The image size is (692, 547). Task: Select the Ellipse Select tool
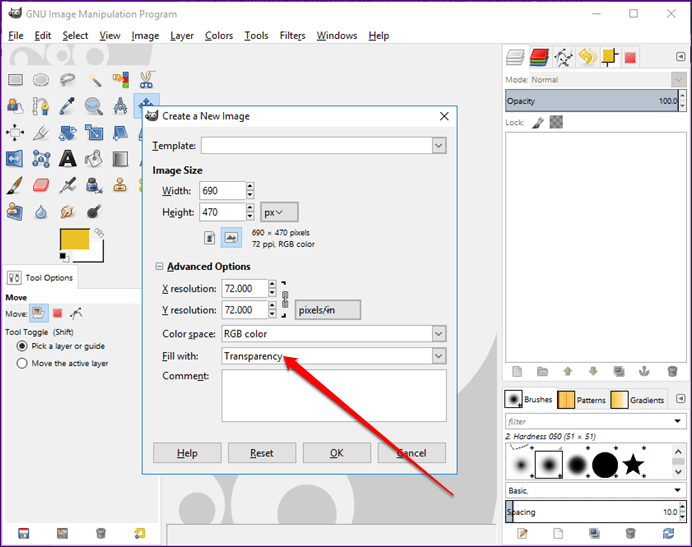pos(41,80)
